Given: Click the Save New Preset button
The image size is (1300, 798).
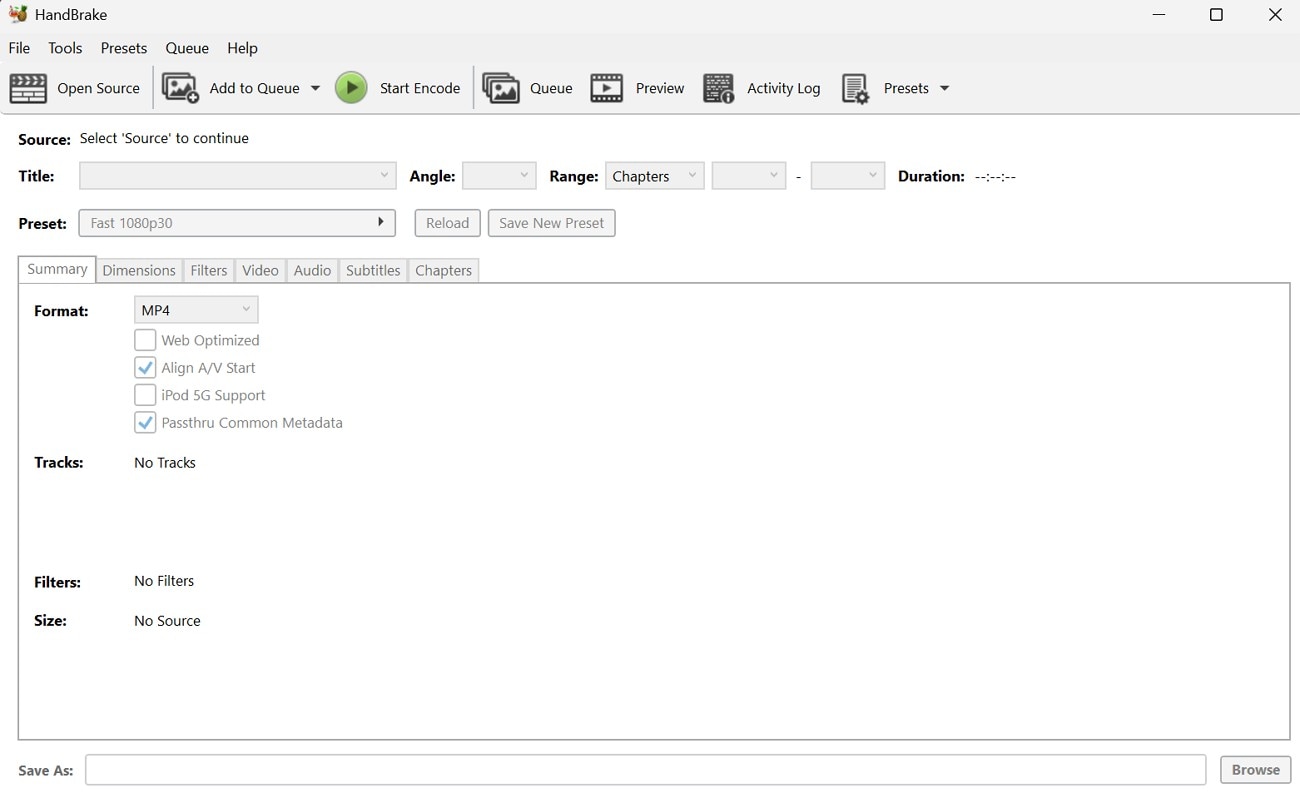Looking at the screenshot, I should [x=551, y=222].
